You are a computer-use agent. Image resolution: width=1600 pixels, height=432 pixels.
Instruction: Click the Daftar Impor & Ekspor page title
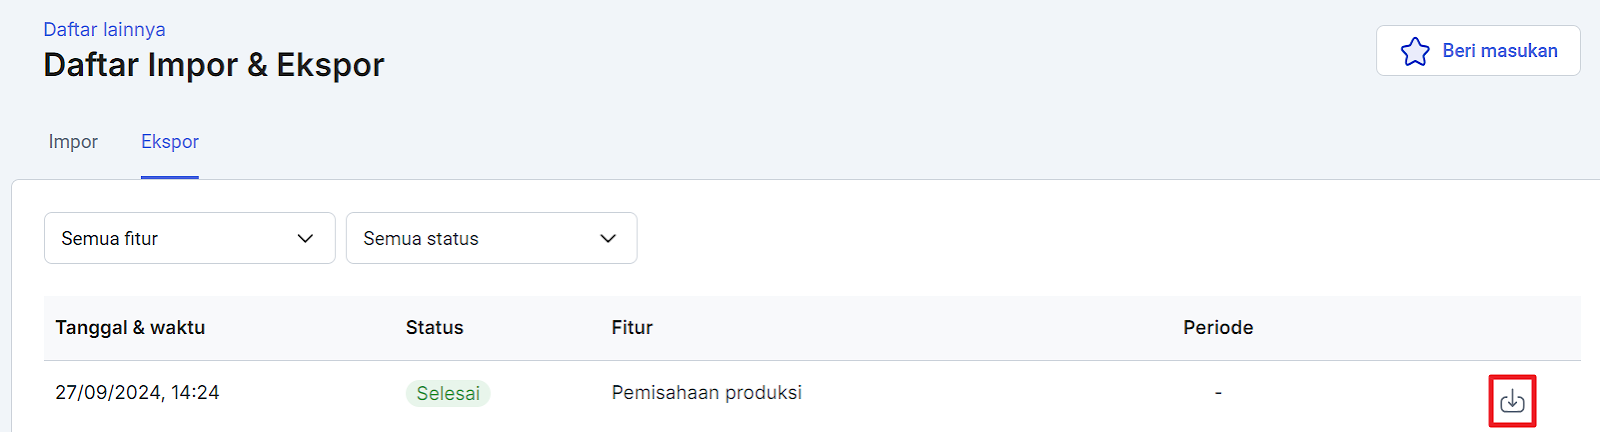pyautogui.click(x=214, y=65)
